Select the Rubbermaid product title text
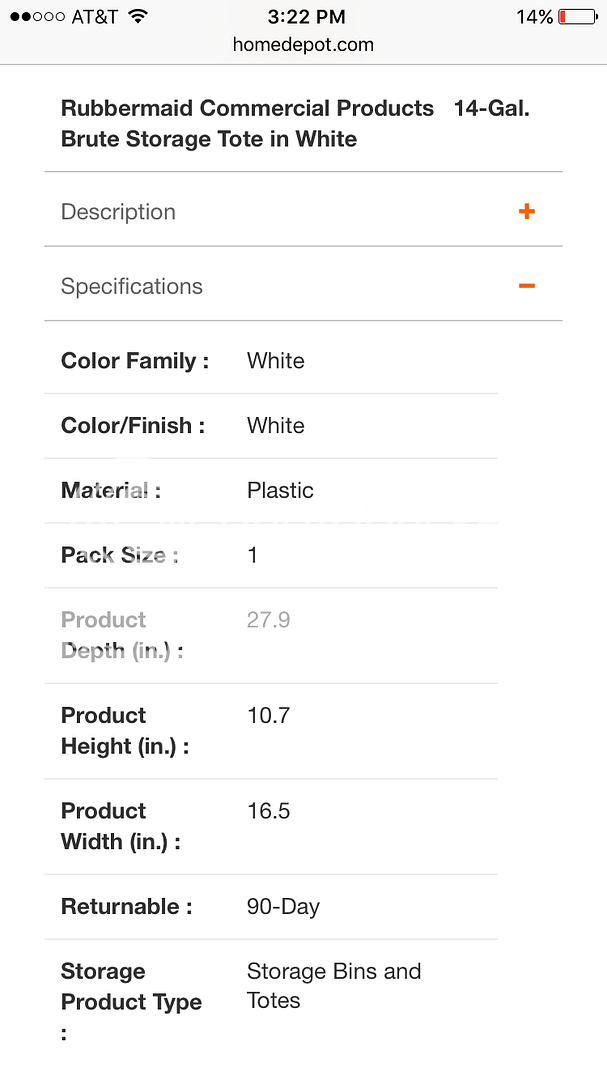The image size is (607, 1080). pos(295,123)
